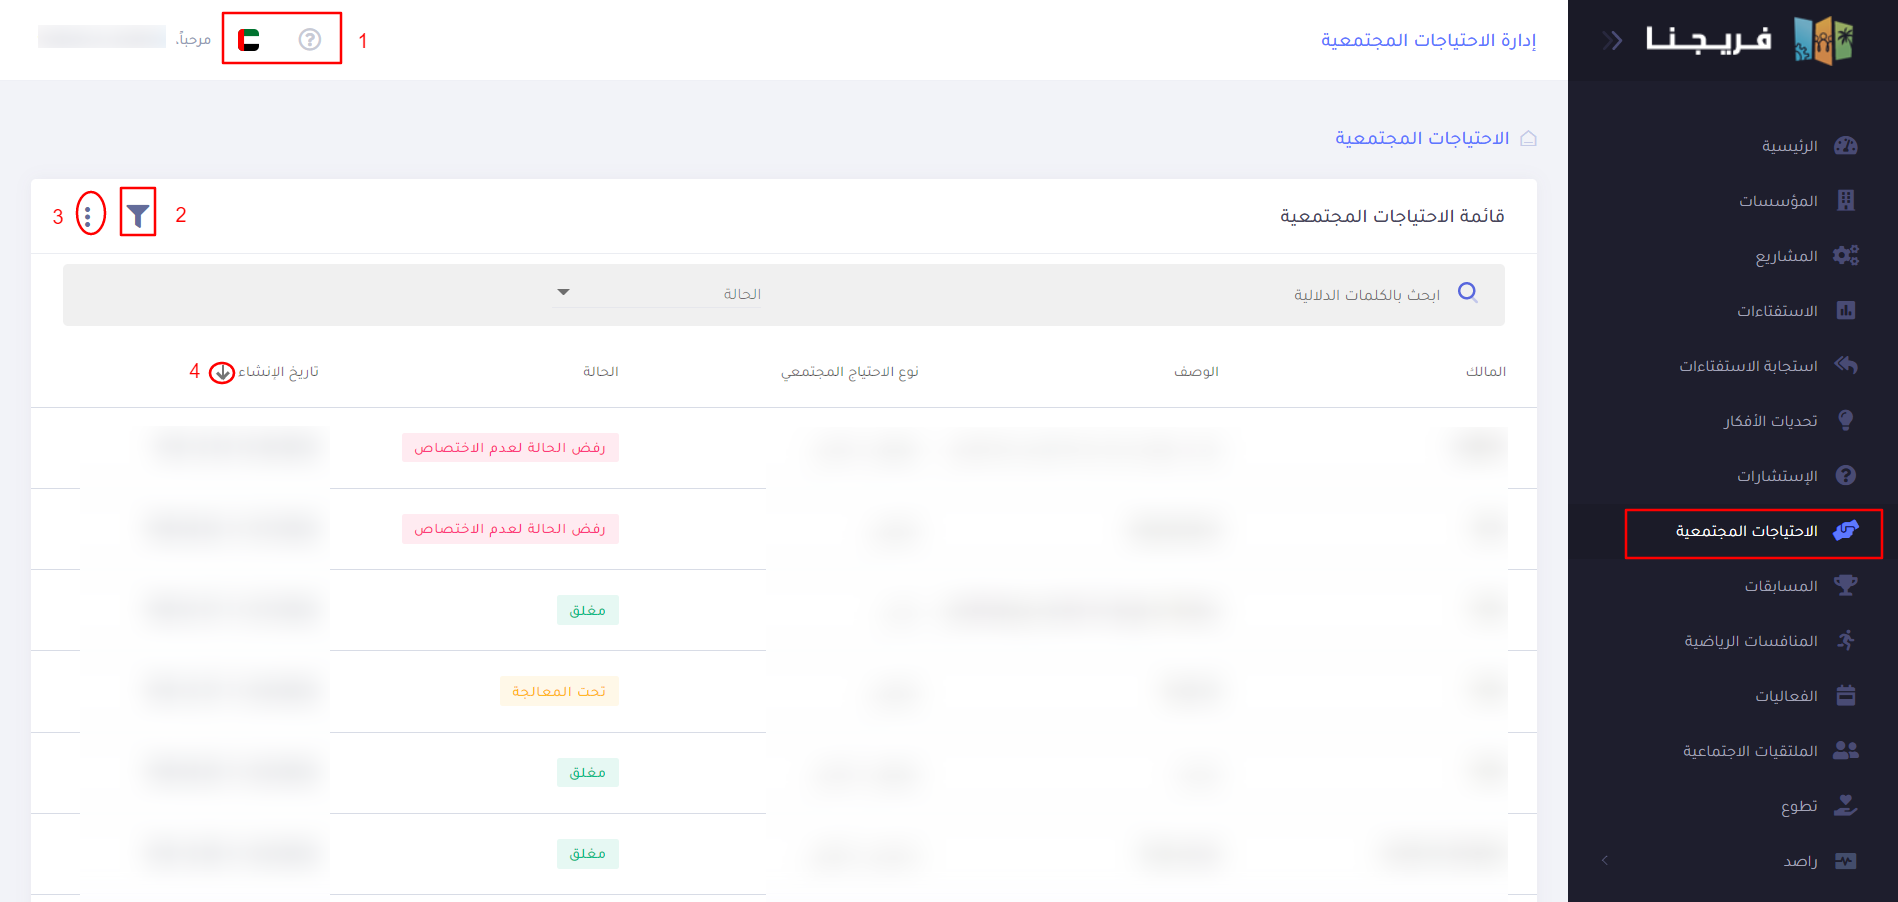Viewport: 1898px width, 902px height.
Task: Open the three-dot more options menu
Action: [89, 215]
